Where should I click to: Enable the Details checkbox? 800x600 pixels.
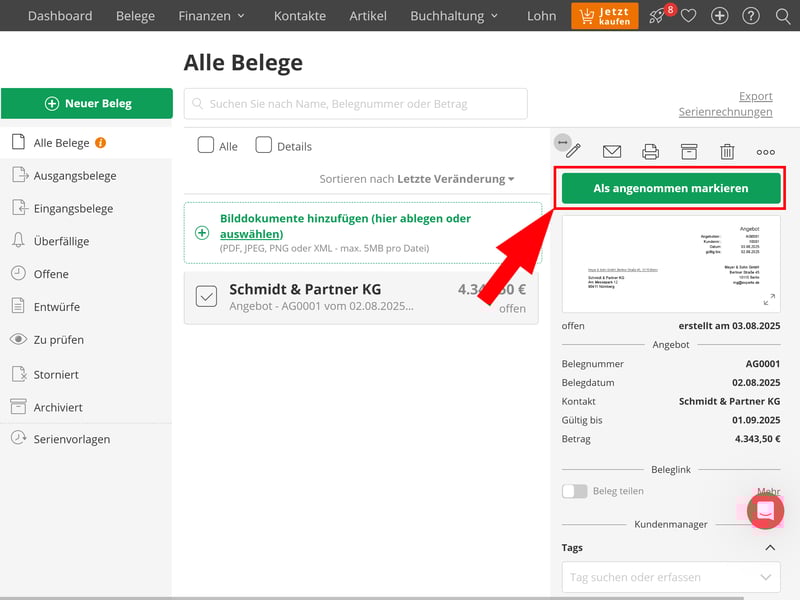[x=264, y=145]
